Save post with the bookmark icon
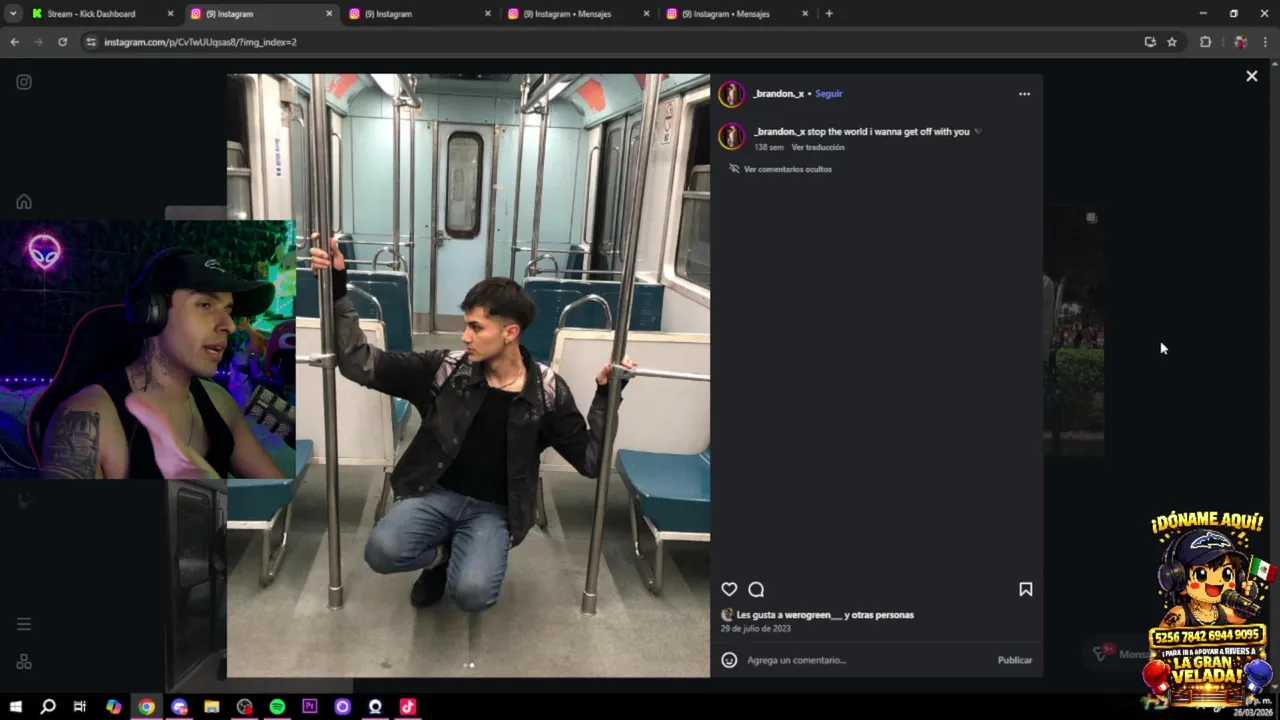1280x720 pixels. click(x=1025, y=589)
